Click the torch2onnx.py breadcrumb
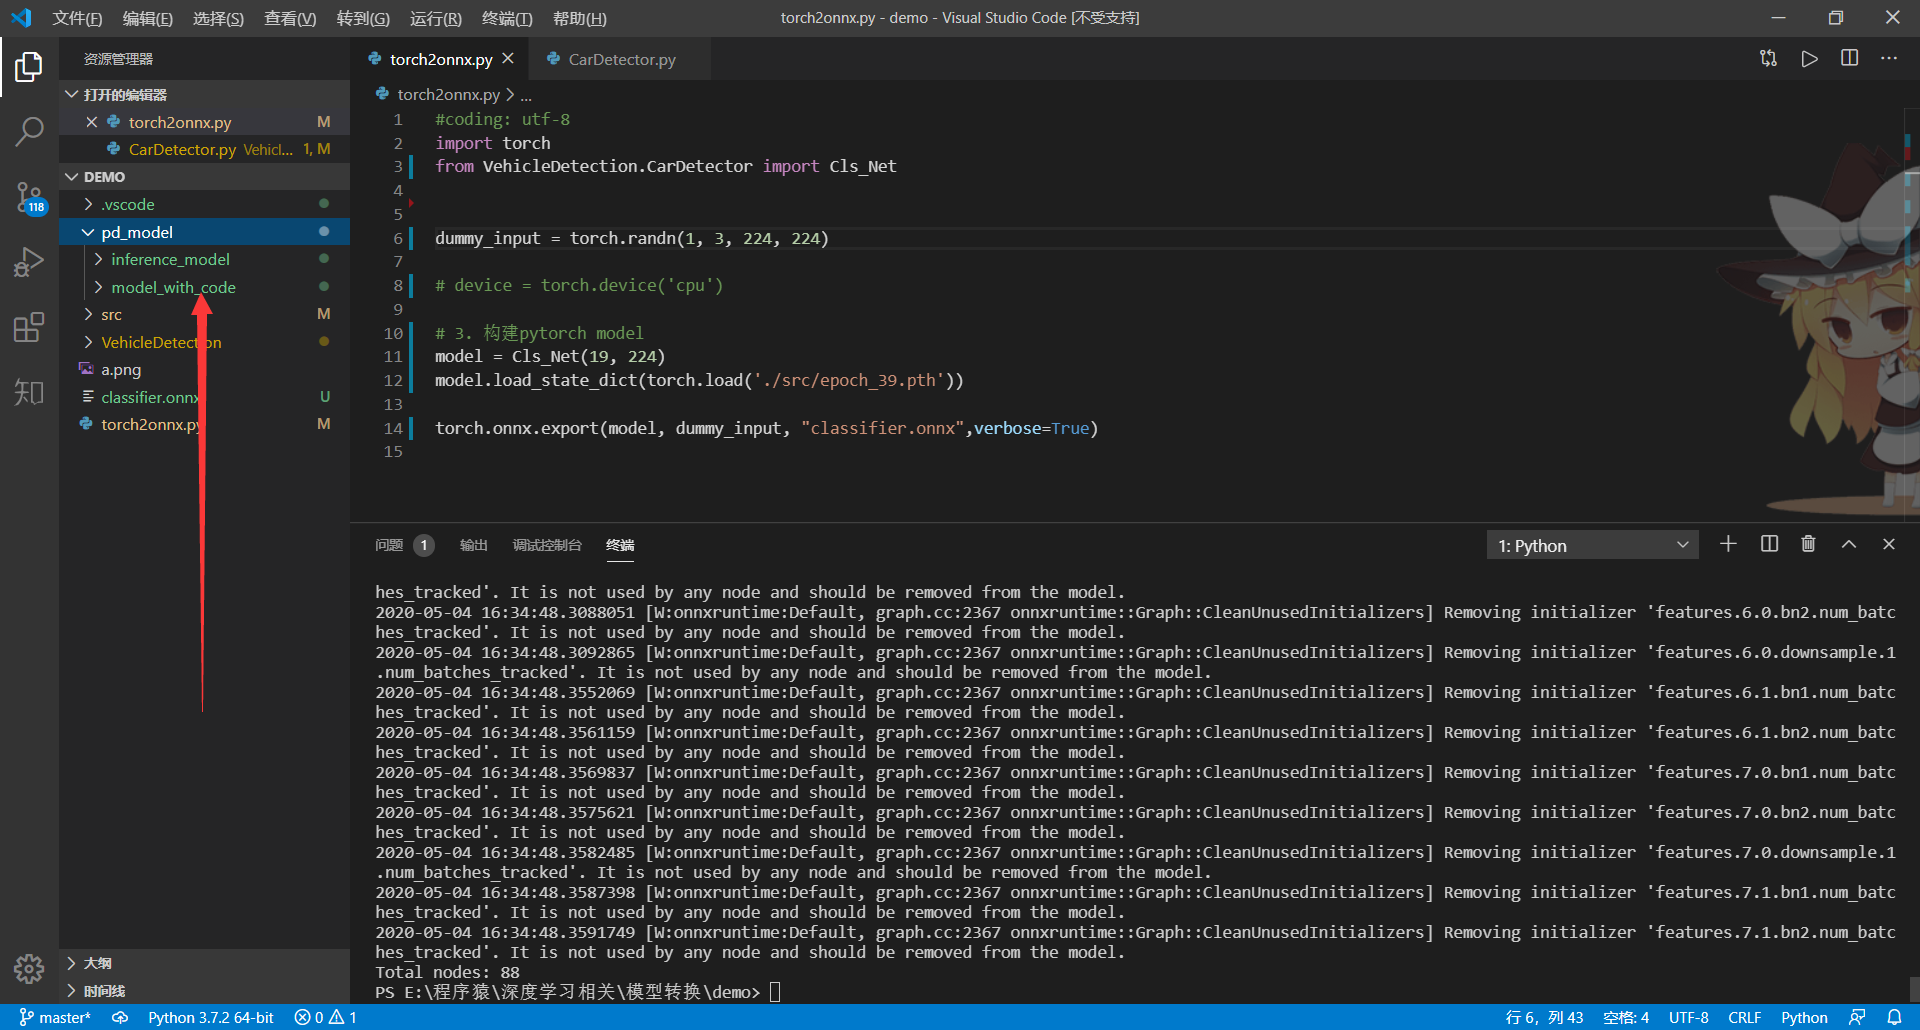1920x1030 pixels. tap(448, 94)
